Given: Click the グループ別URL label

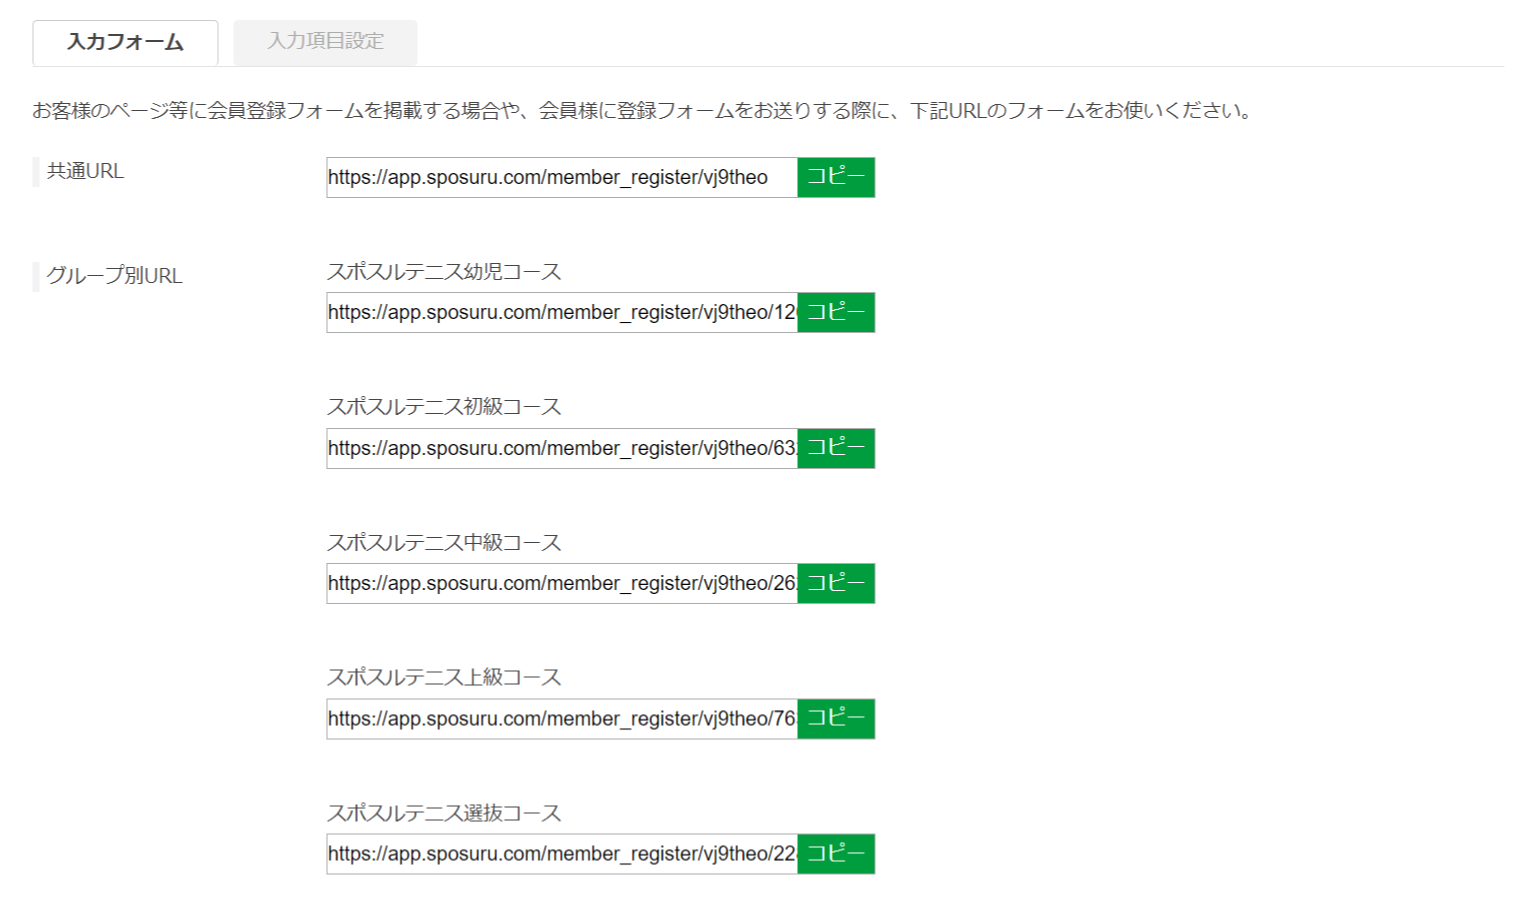Looking at the screenshot, I should pos(114,276).
